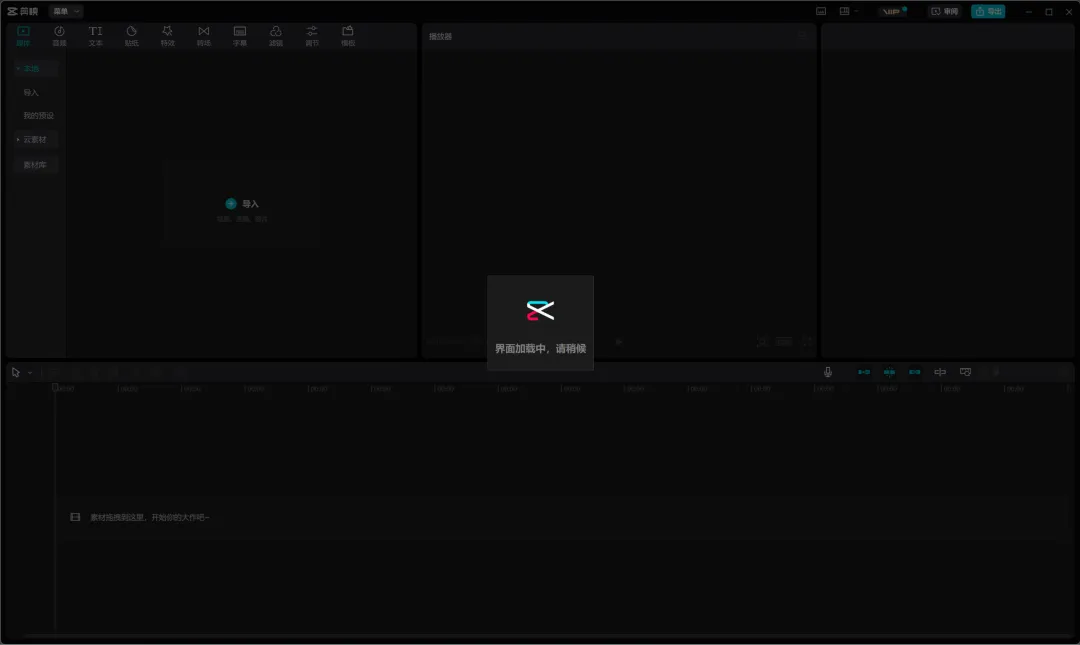Click the main track film icon
Screen dimensions: 1080x645
point(75,517)
